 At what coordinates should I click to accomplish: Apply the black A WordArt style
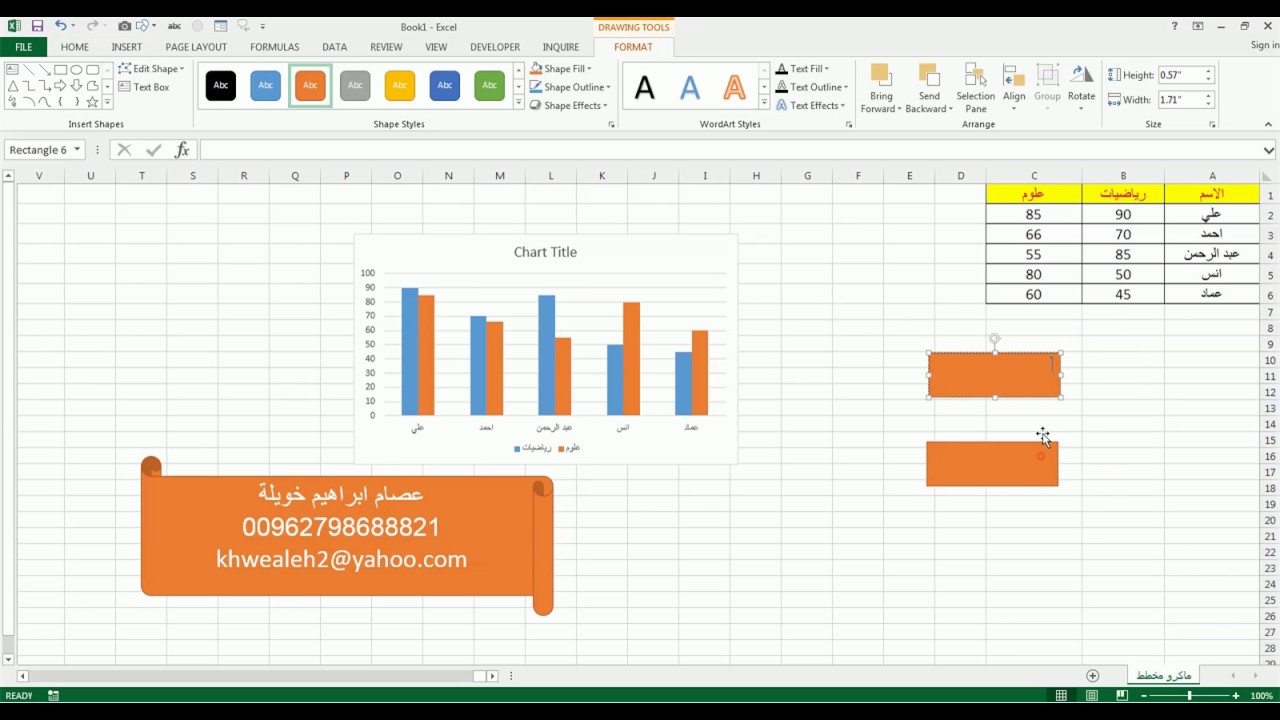(x=645, y=88)
